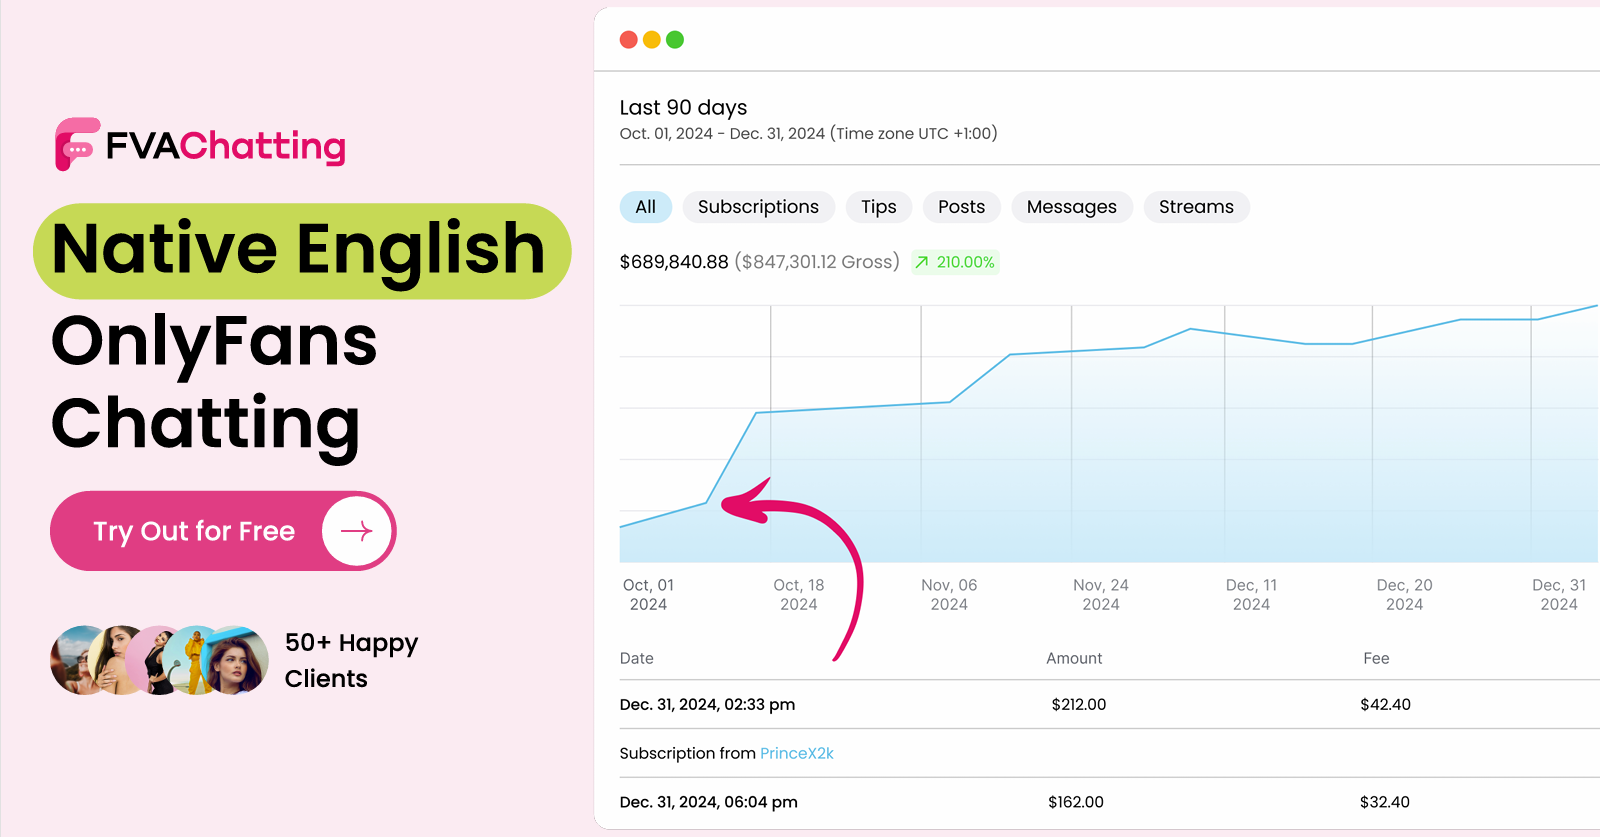Screen dimensions: 1600x837
Task: Click the Dec, 20 2024 chart axis label
Action: [x=1404, y=594]
